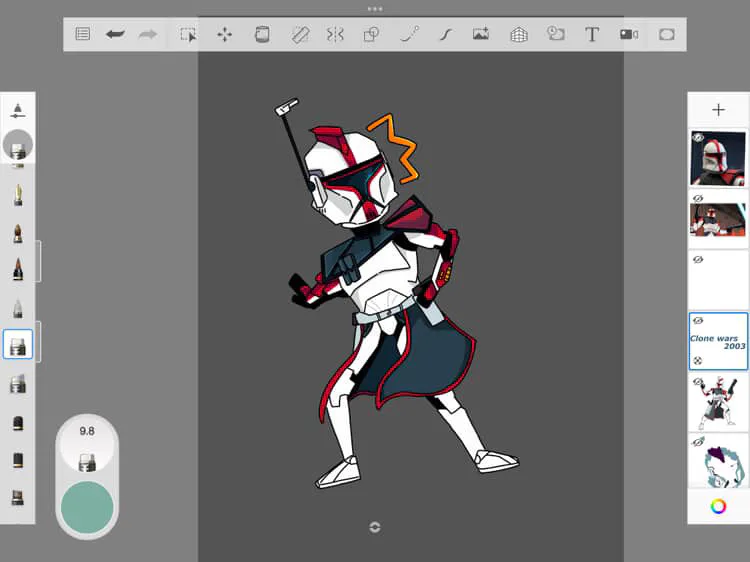750x562 pixels.
Task: Open the Draw Styles shapes tool
Action: (371, 34)
